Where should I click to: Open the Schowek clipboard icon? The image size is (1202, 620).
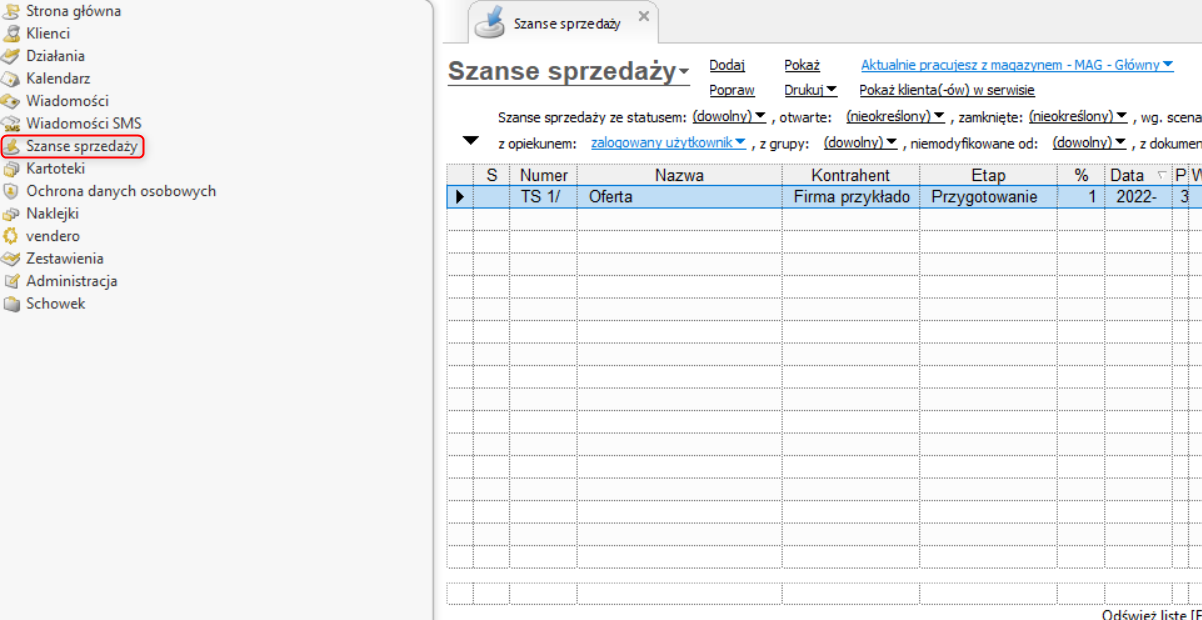(12, 303)
